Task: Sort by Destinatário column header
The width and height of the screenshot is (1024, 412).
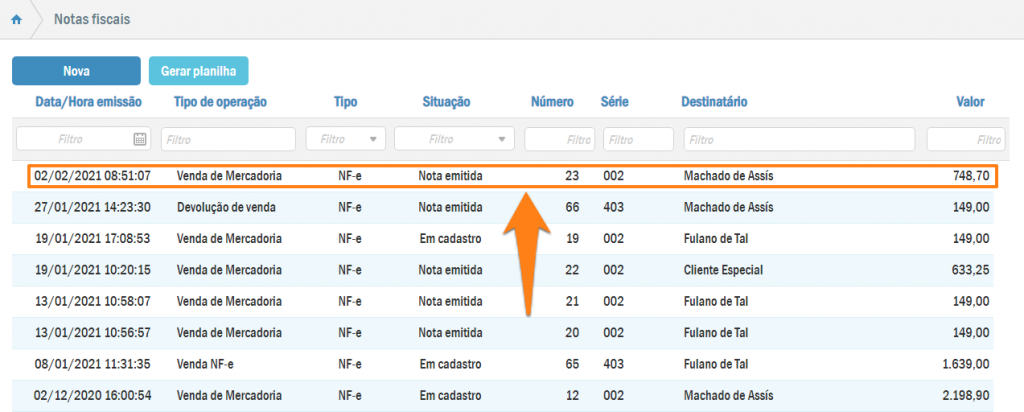Action: pyautogui.click(x=714, y=102)
